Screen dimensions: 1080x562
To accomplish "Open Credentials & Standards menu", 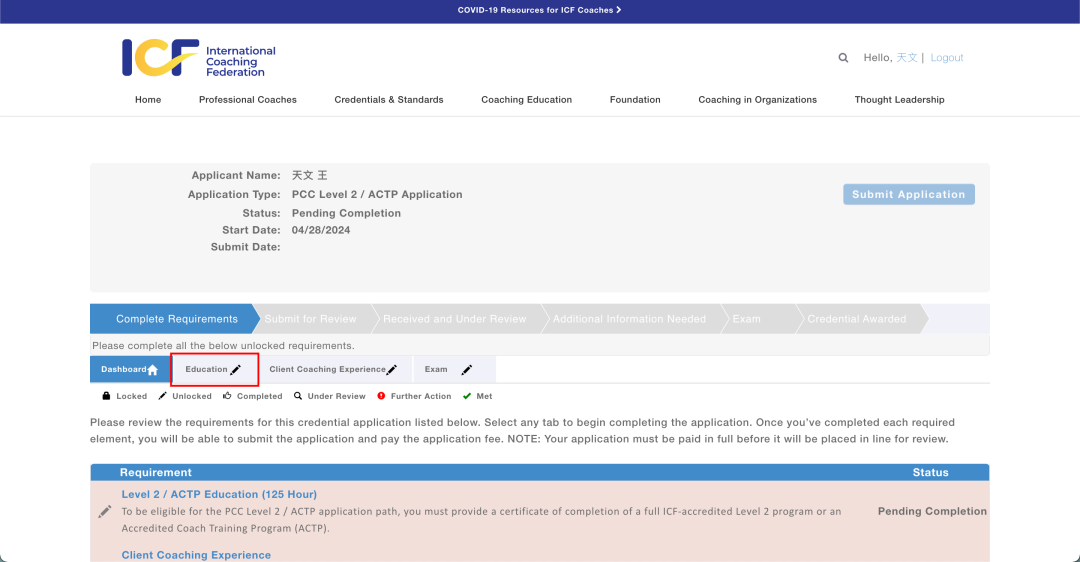I will pyautogui.click(x=388, y=100).
